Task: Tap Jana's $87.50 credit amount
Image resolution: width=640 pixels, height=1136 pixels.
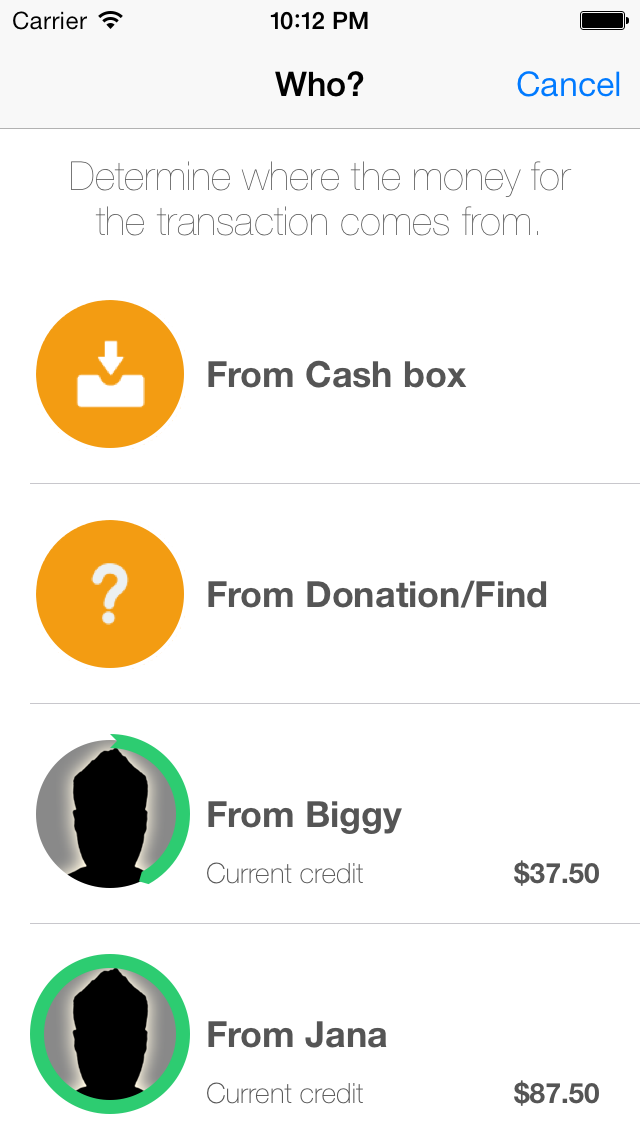Action: pos(556,1093)
